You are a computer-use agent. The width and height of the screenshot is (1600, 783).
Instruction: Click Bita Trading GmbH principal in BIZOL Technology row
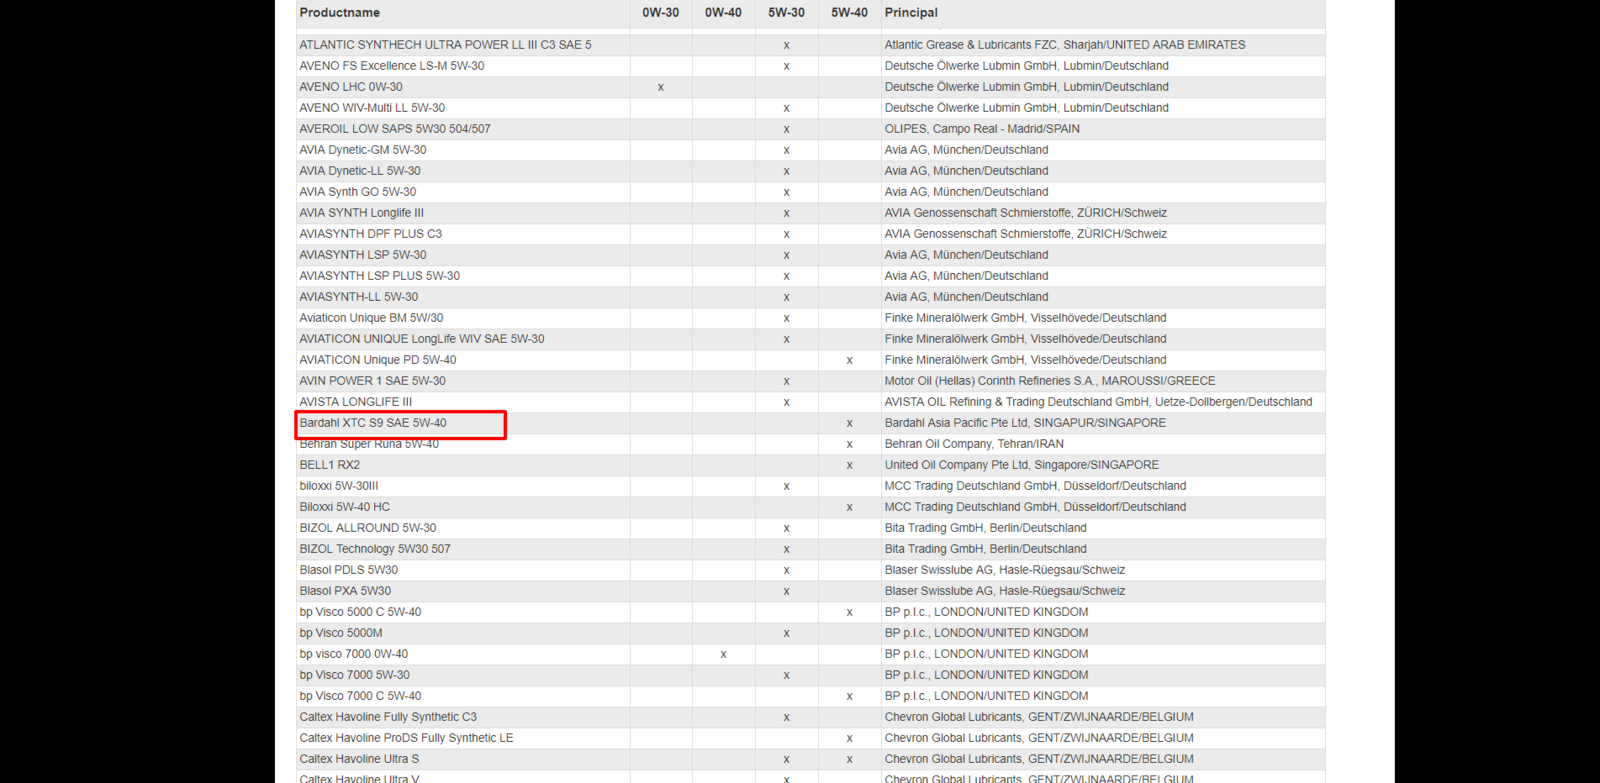[985, 549]
